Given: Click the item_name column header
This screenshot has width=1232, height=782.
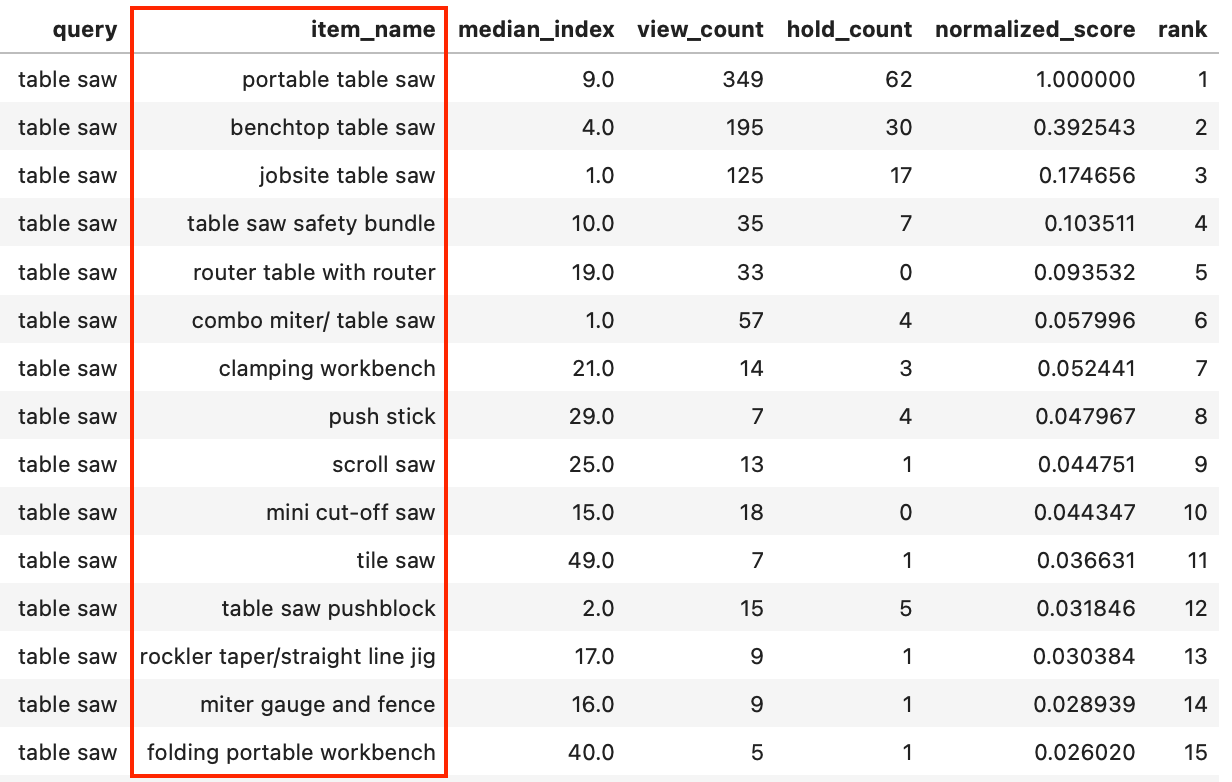Looking at the screenshot, I should click(373, 30).
